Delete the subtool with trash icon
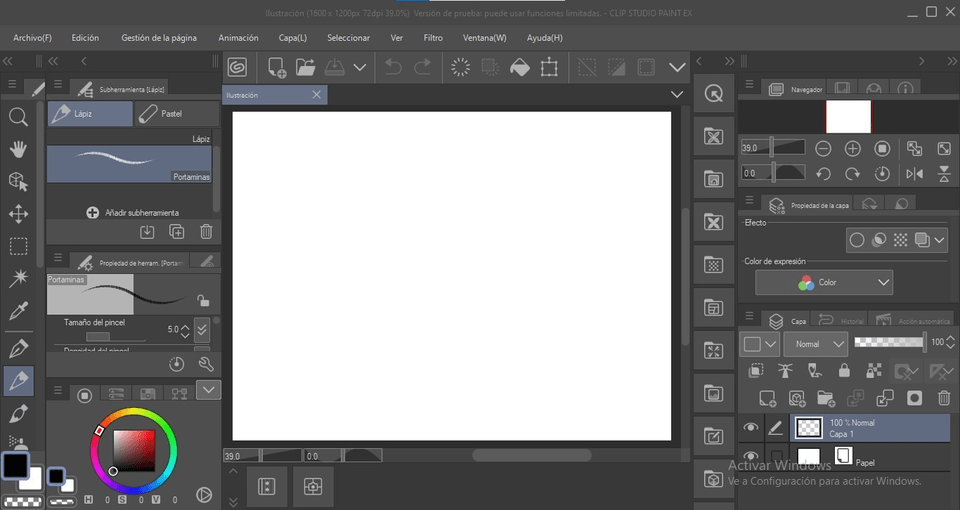Screen dimensions: 960x510 (206, 231)
